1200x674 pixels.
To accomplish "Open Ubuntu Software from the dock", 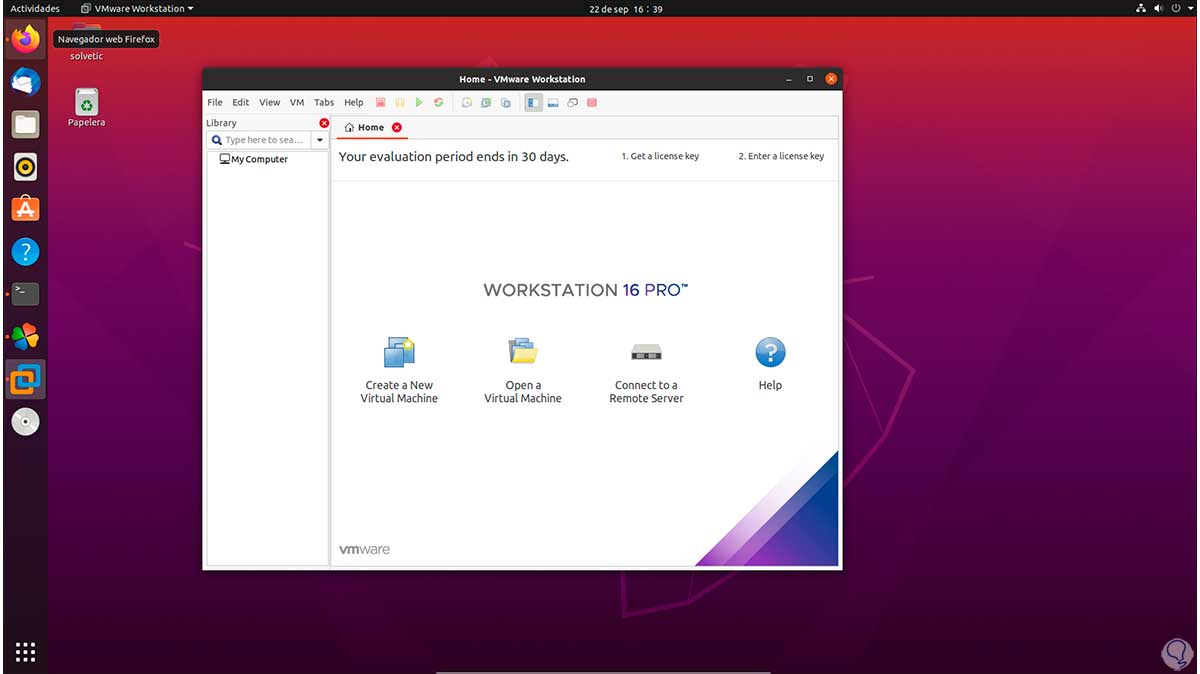I will (x=25, y=209).
